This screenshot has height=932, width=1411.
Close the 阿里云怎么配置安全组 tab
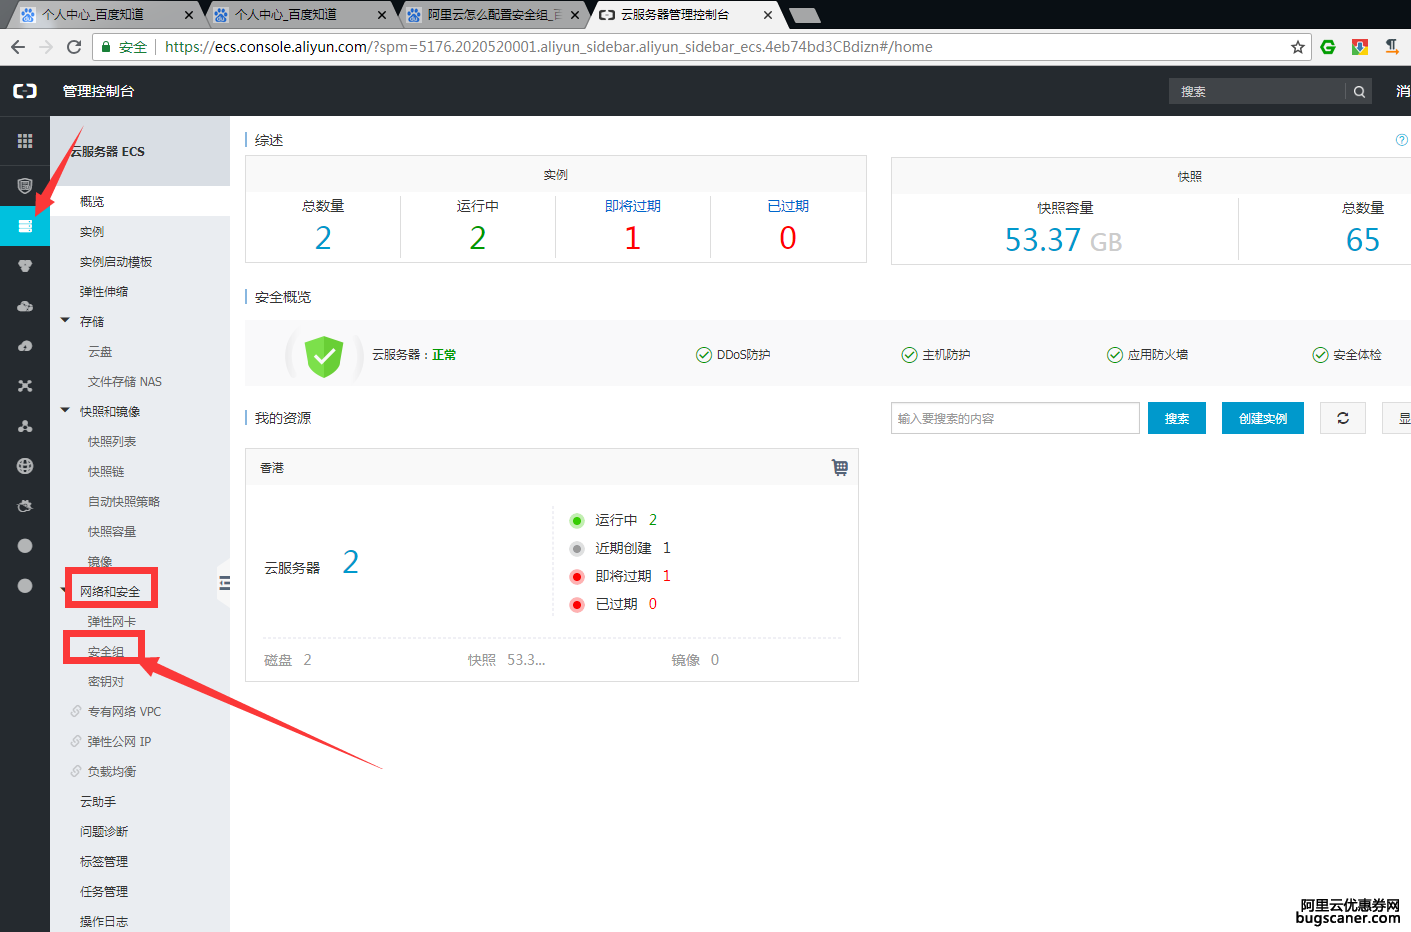tap(575, 15)
